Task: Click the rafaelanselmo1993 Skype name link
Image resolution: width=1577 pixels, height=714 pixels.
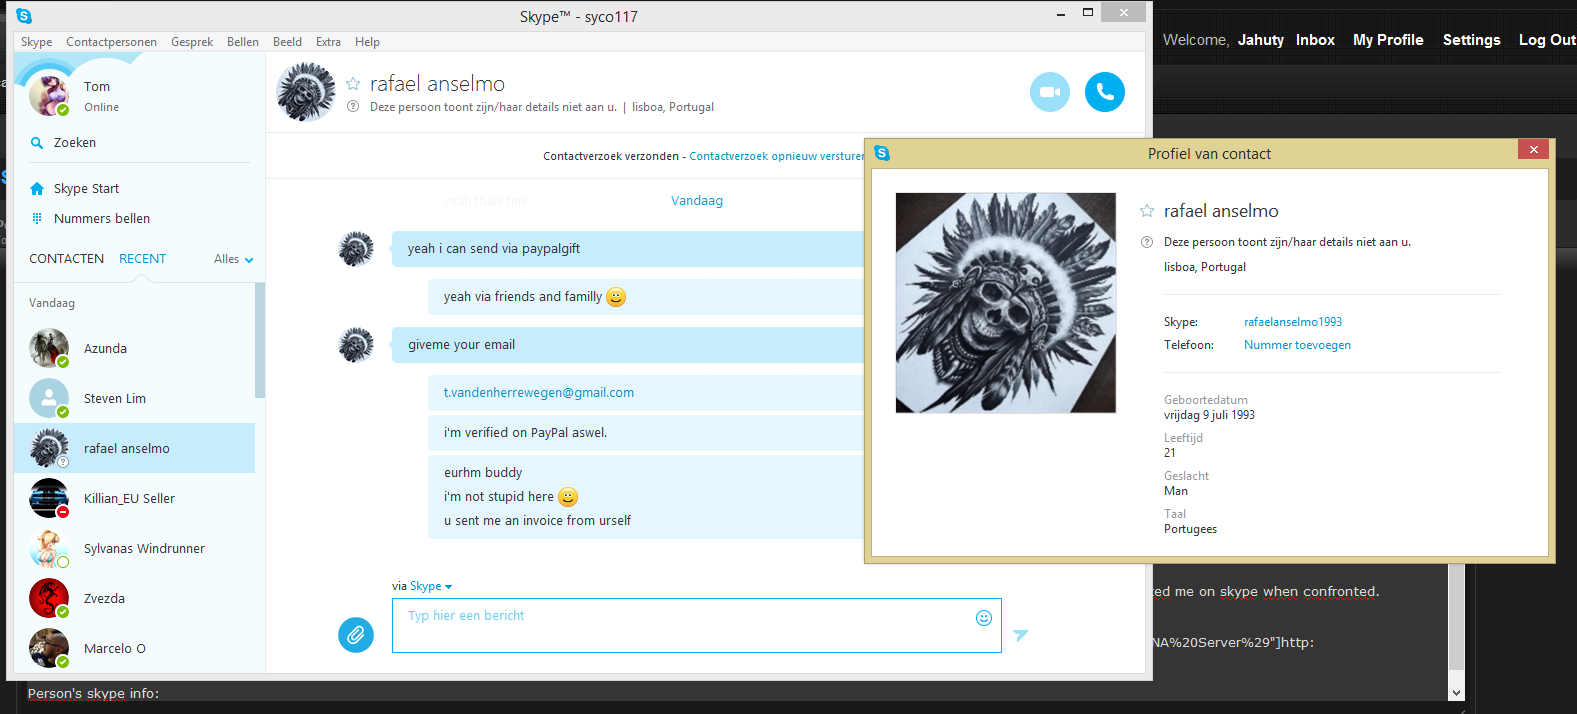Action: tap(1293, 322)
